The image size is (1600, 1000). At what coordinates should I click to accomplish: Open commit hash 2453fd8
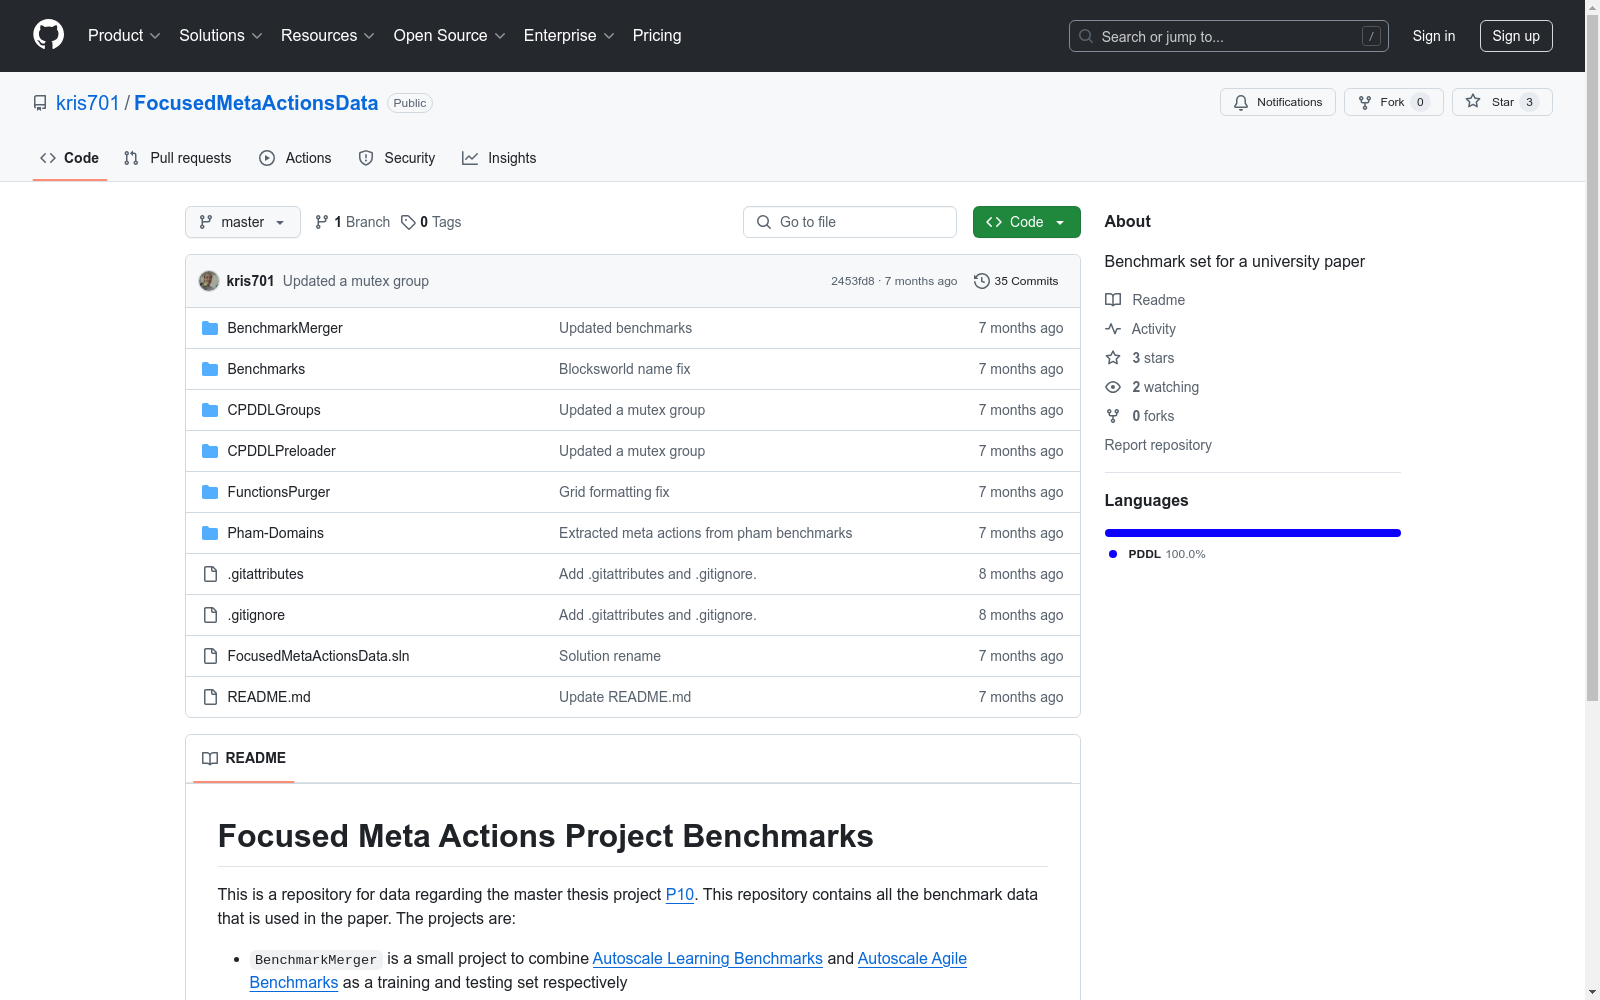[853, 281]
